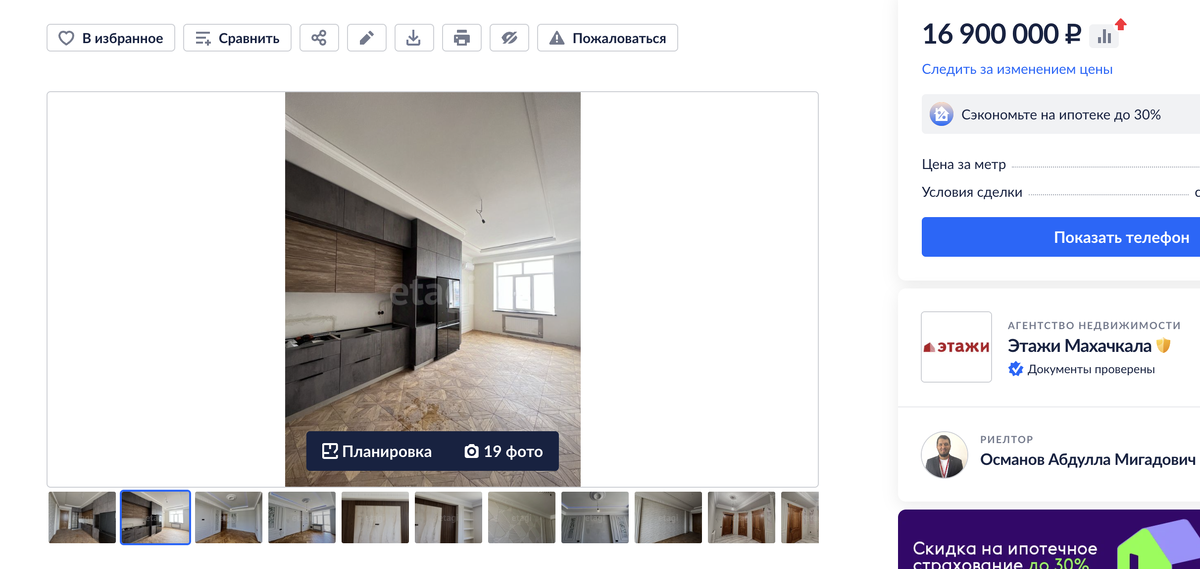Report listing via Пожаловаться button
Screen dimensions: 1200x569
(608, 38)
